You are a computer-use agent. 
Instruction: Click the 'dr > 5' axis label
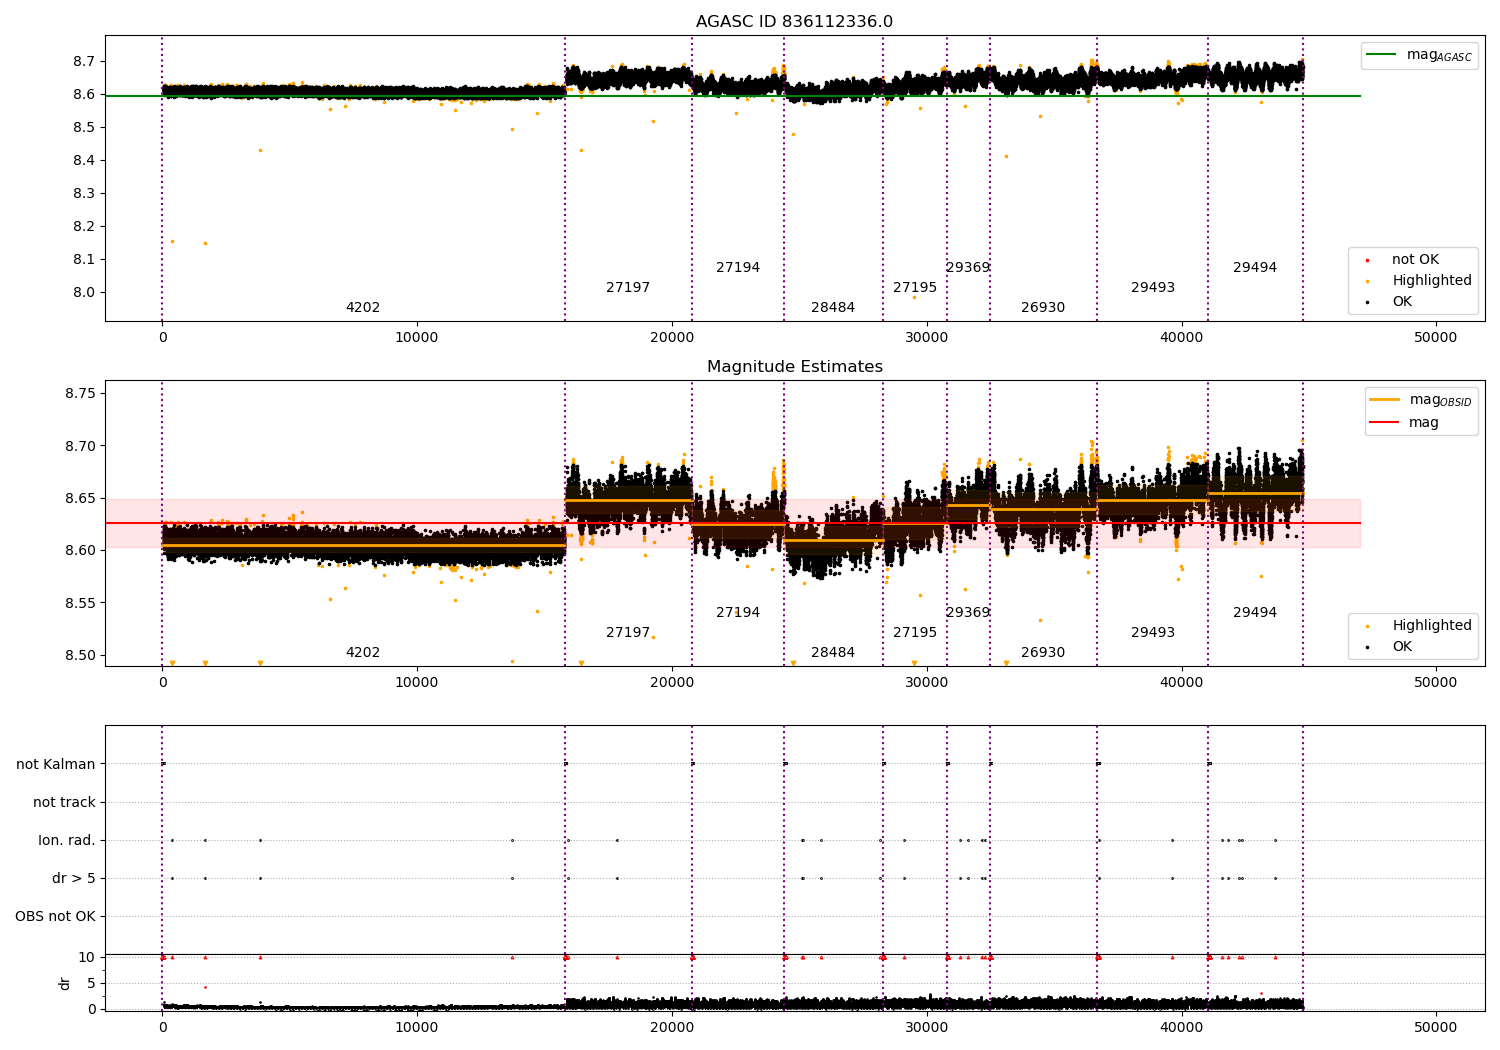[74, 879]
